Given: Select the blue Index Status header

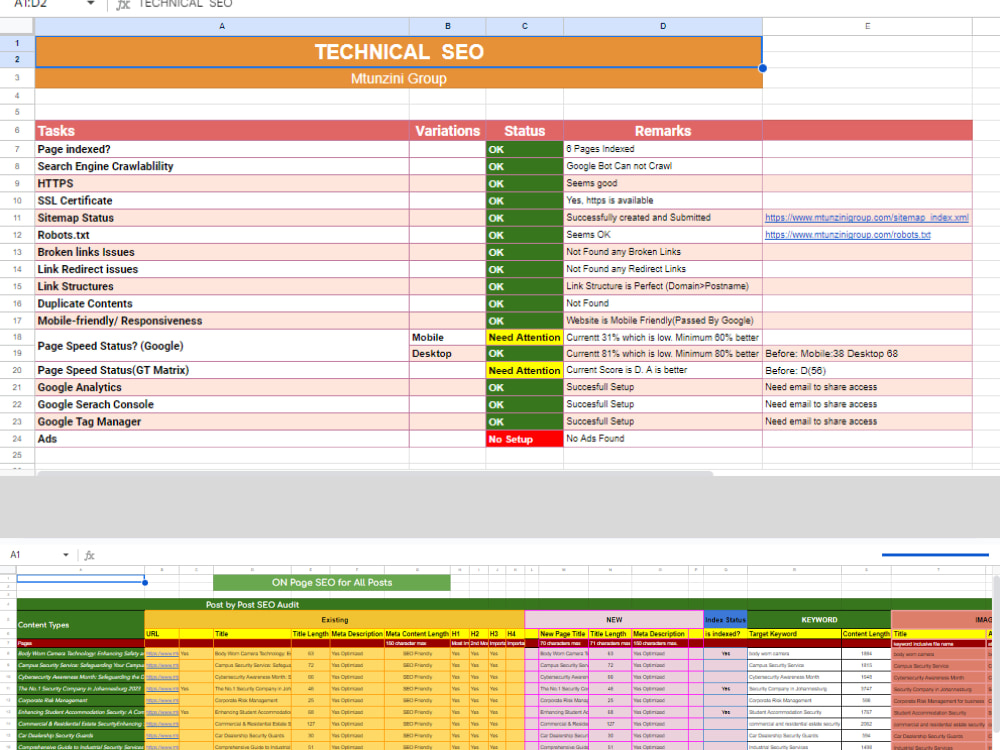Looking at the screenshot, I should (725, 620).
